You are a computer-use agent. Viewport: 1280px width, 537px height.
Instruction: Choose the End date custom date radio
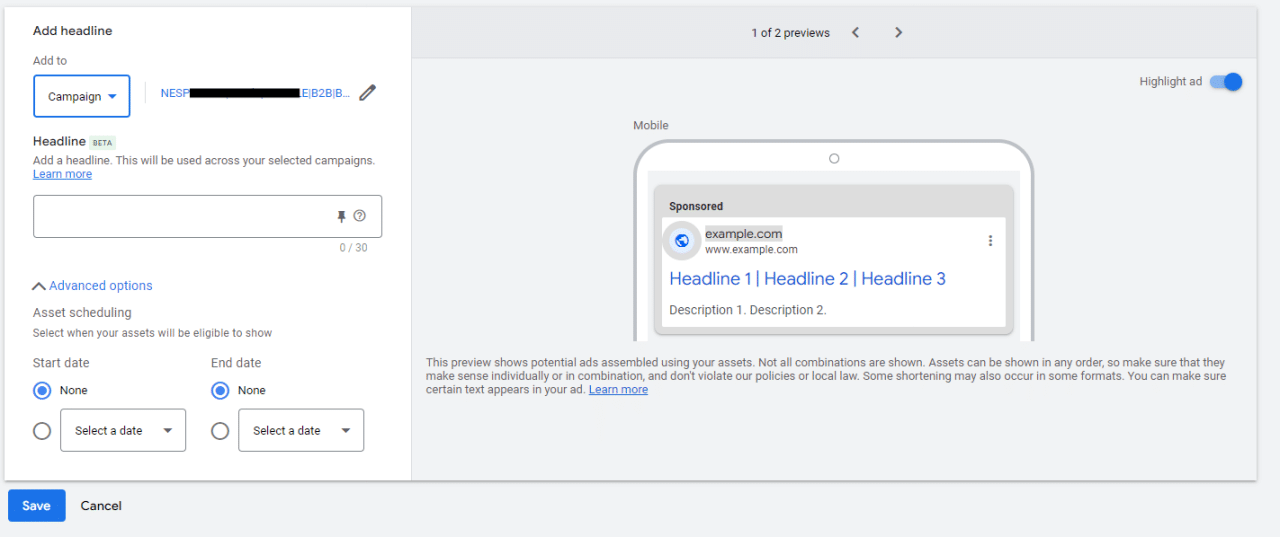click(220, 431)
